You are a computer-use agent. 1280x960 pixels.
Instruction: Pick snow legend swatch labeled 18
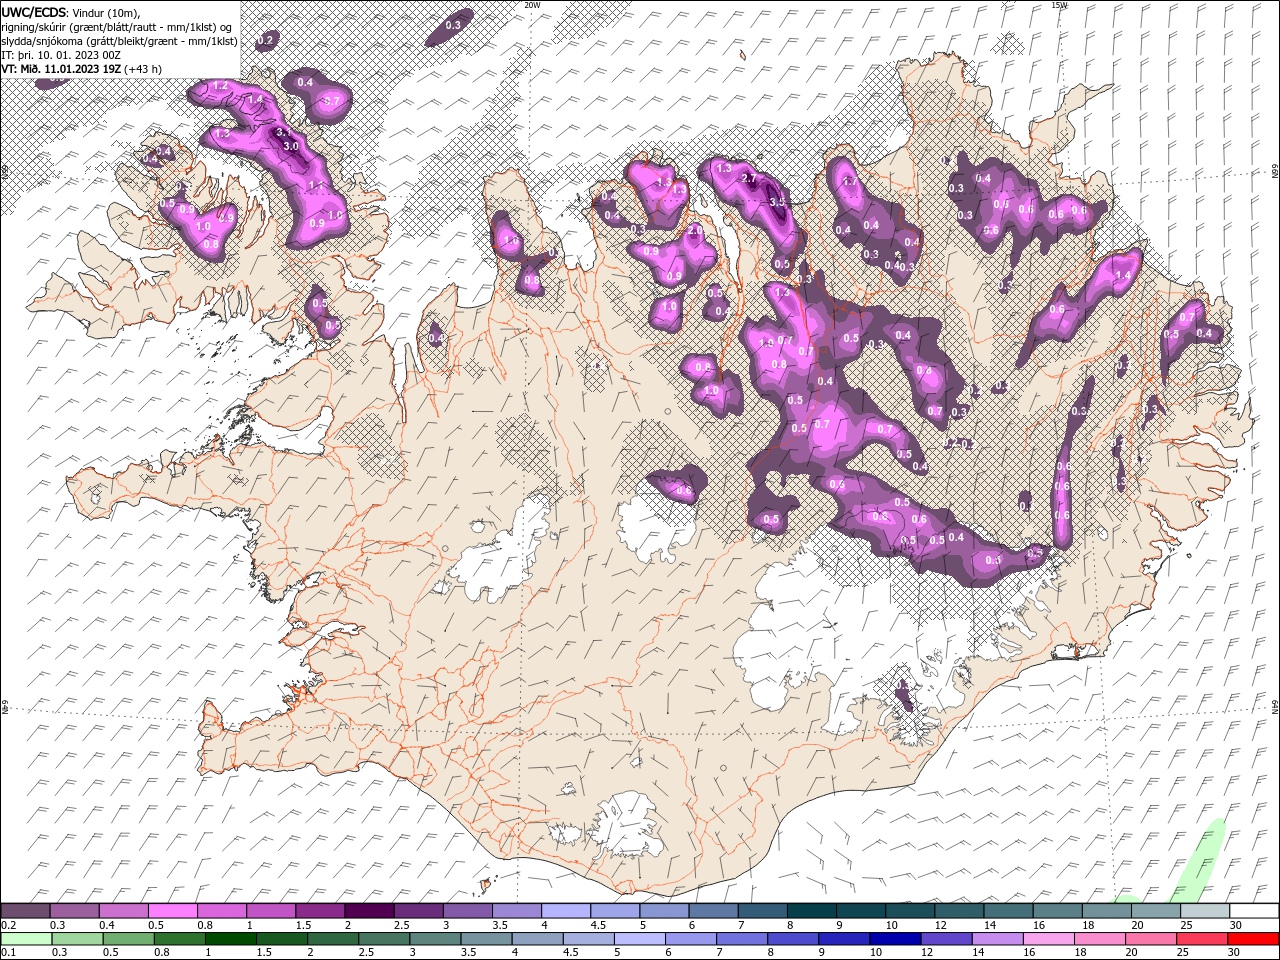[1107, 910]
